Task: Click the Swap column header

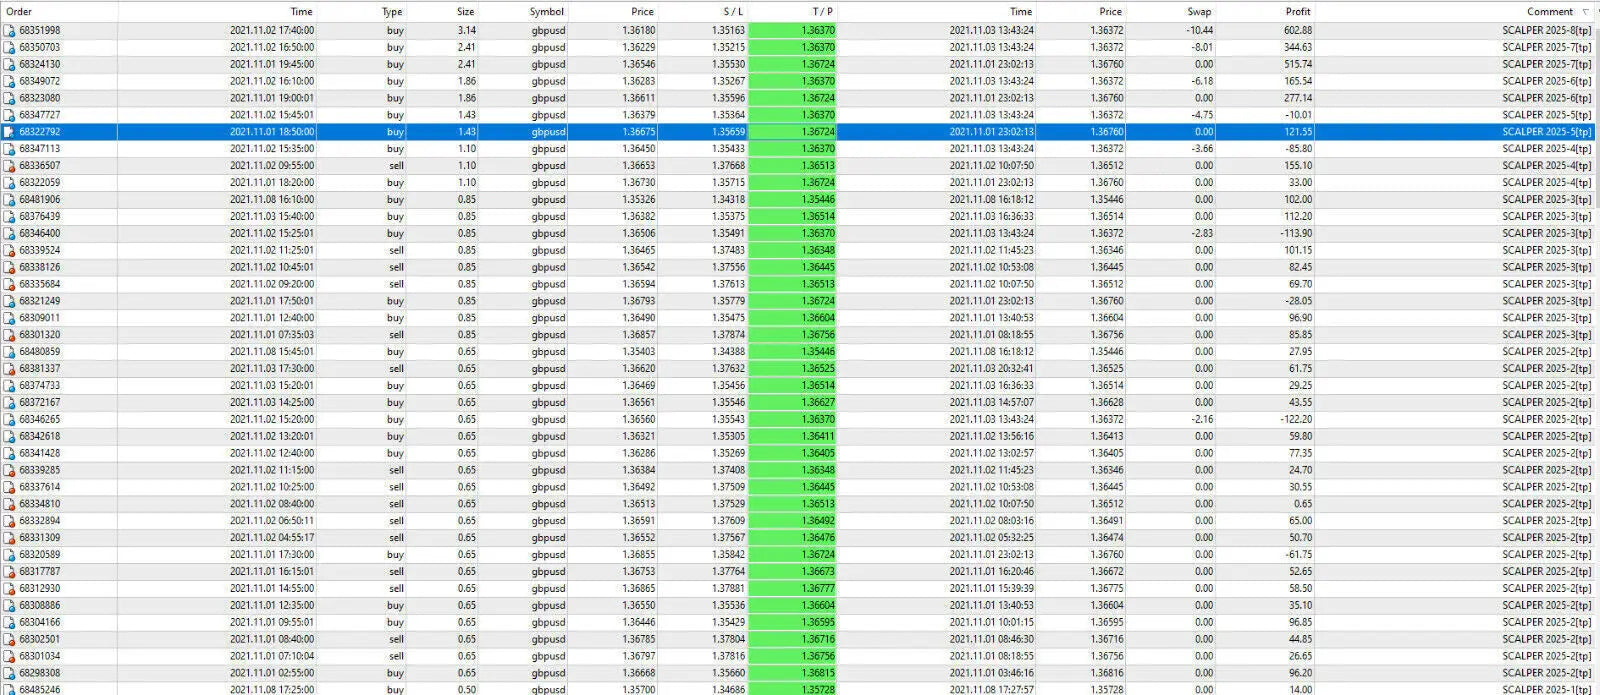Action: point(1199,12)
